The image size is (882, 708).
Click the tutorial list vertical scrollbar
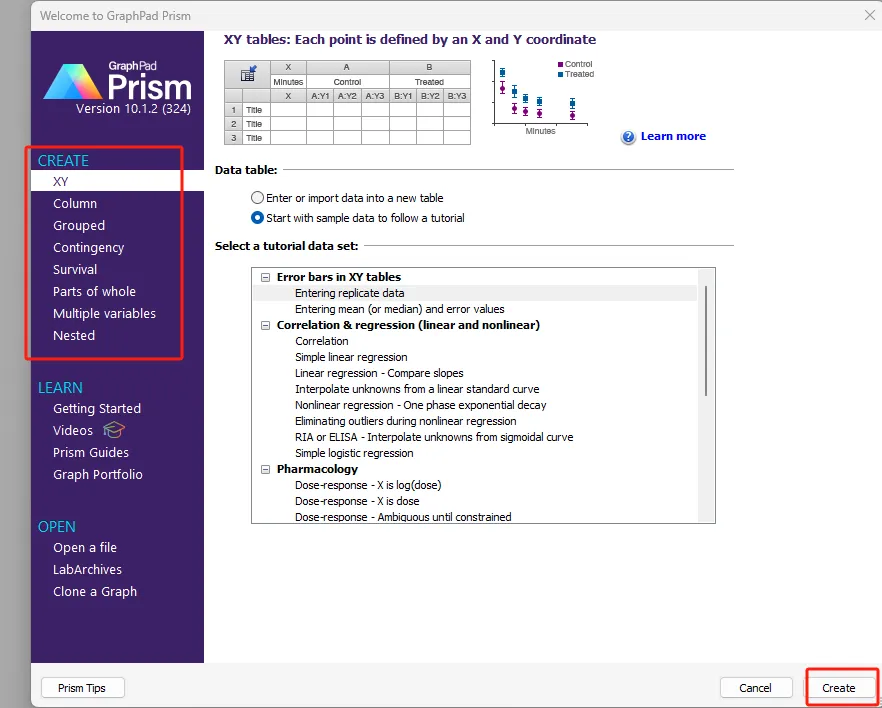coord(706,340)
